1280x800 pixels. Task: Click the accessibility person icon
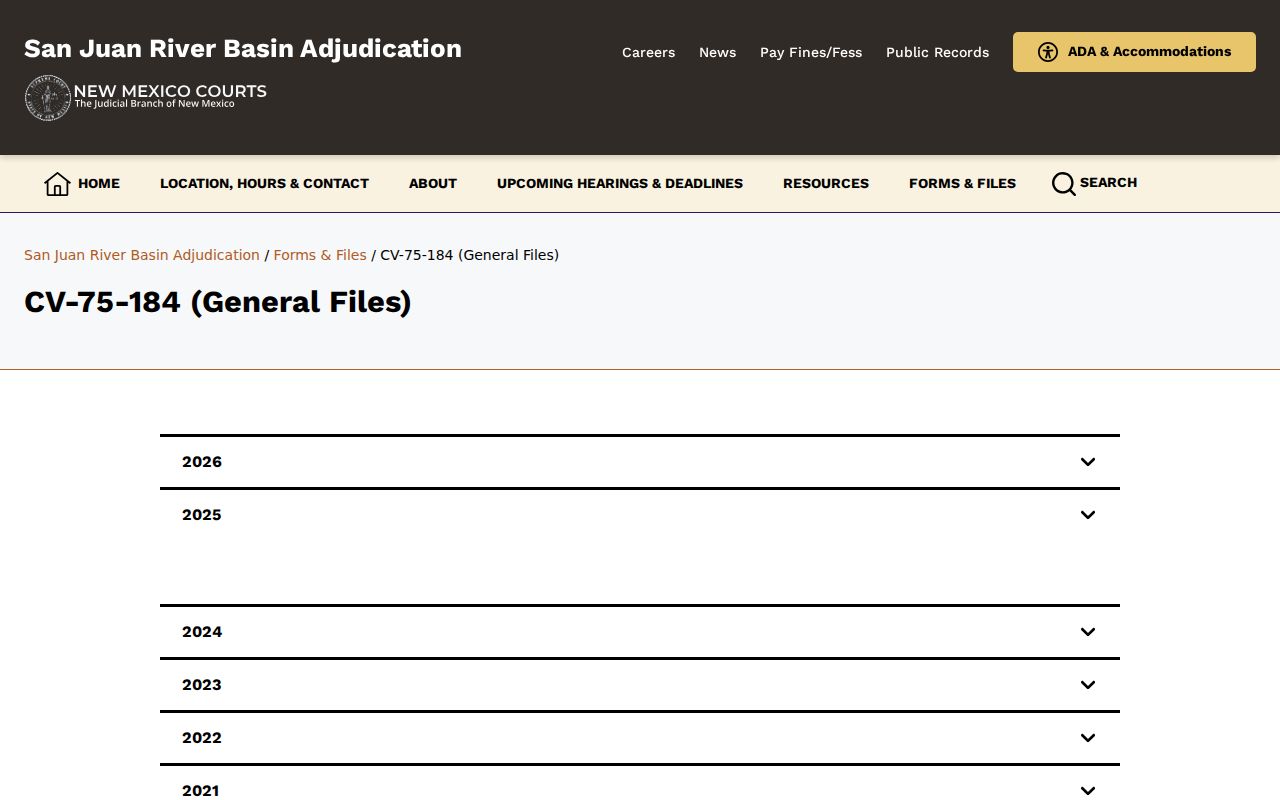[1047, 52]
